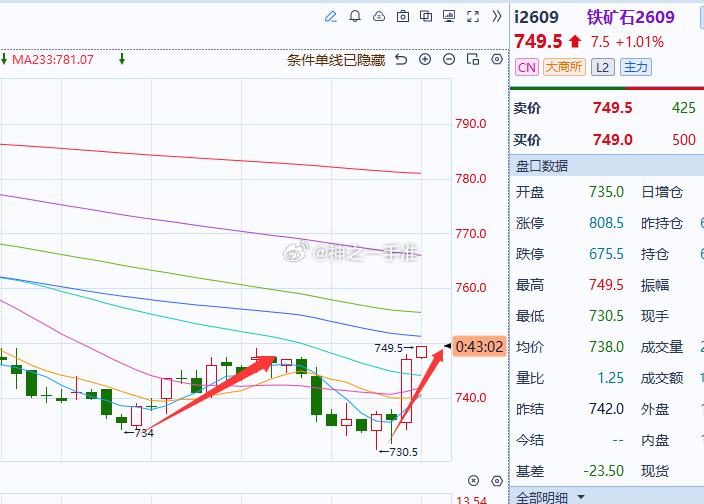The image size is (704, 504).
Task: Click the latest candlestick marked 749.5
Action: 421,352
